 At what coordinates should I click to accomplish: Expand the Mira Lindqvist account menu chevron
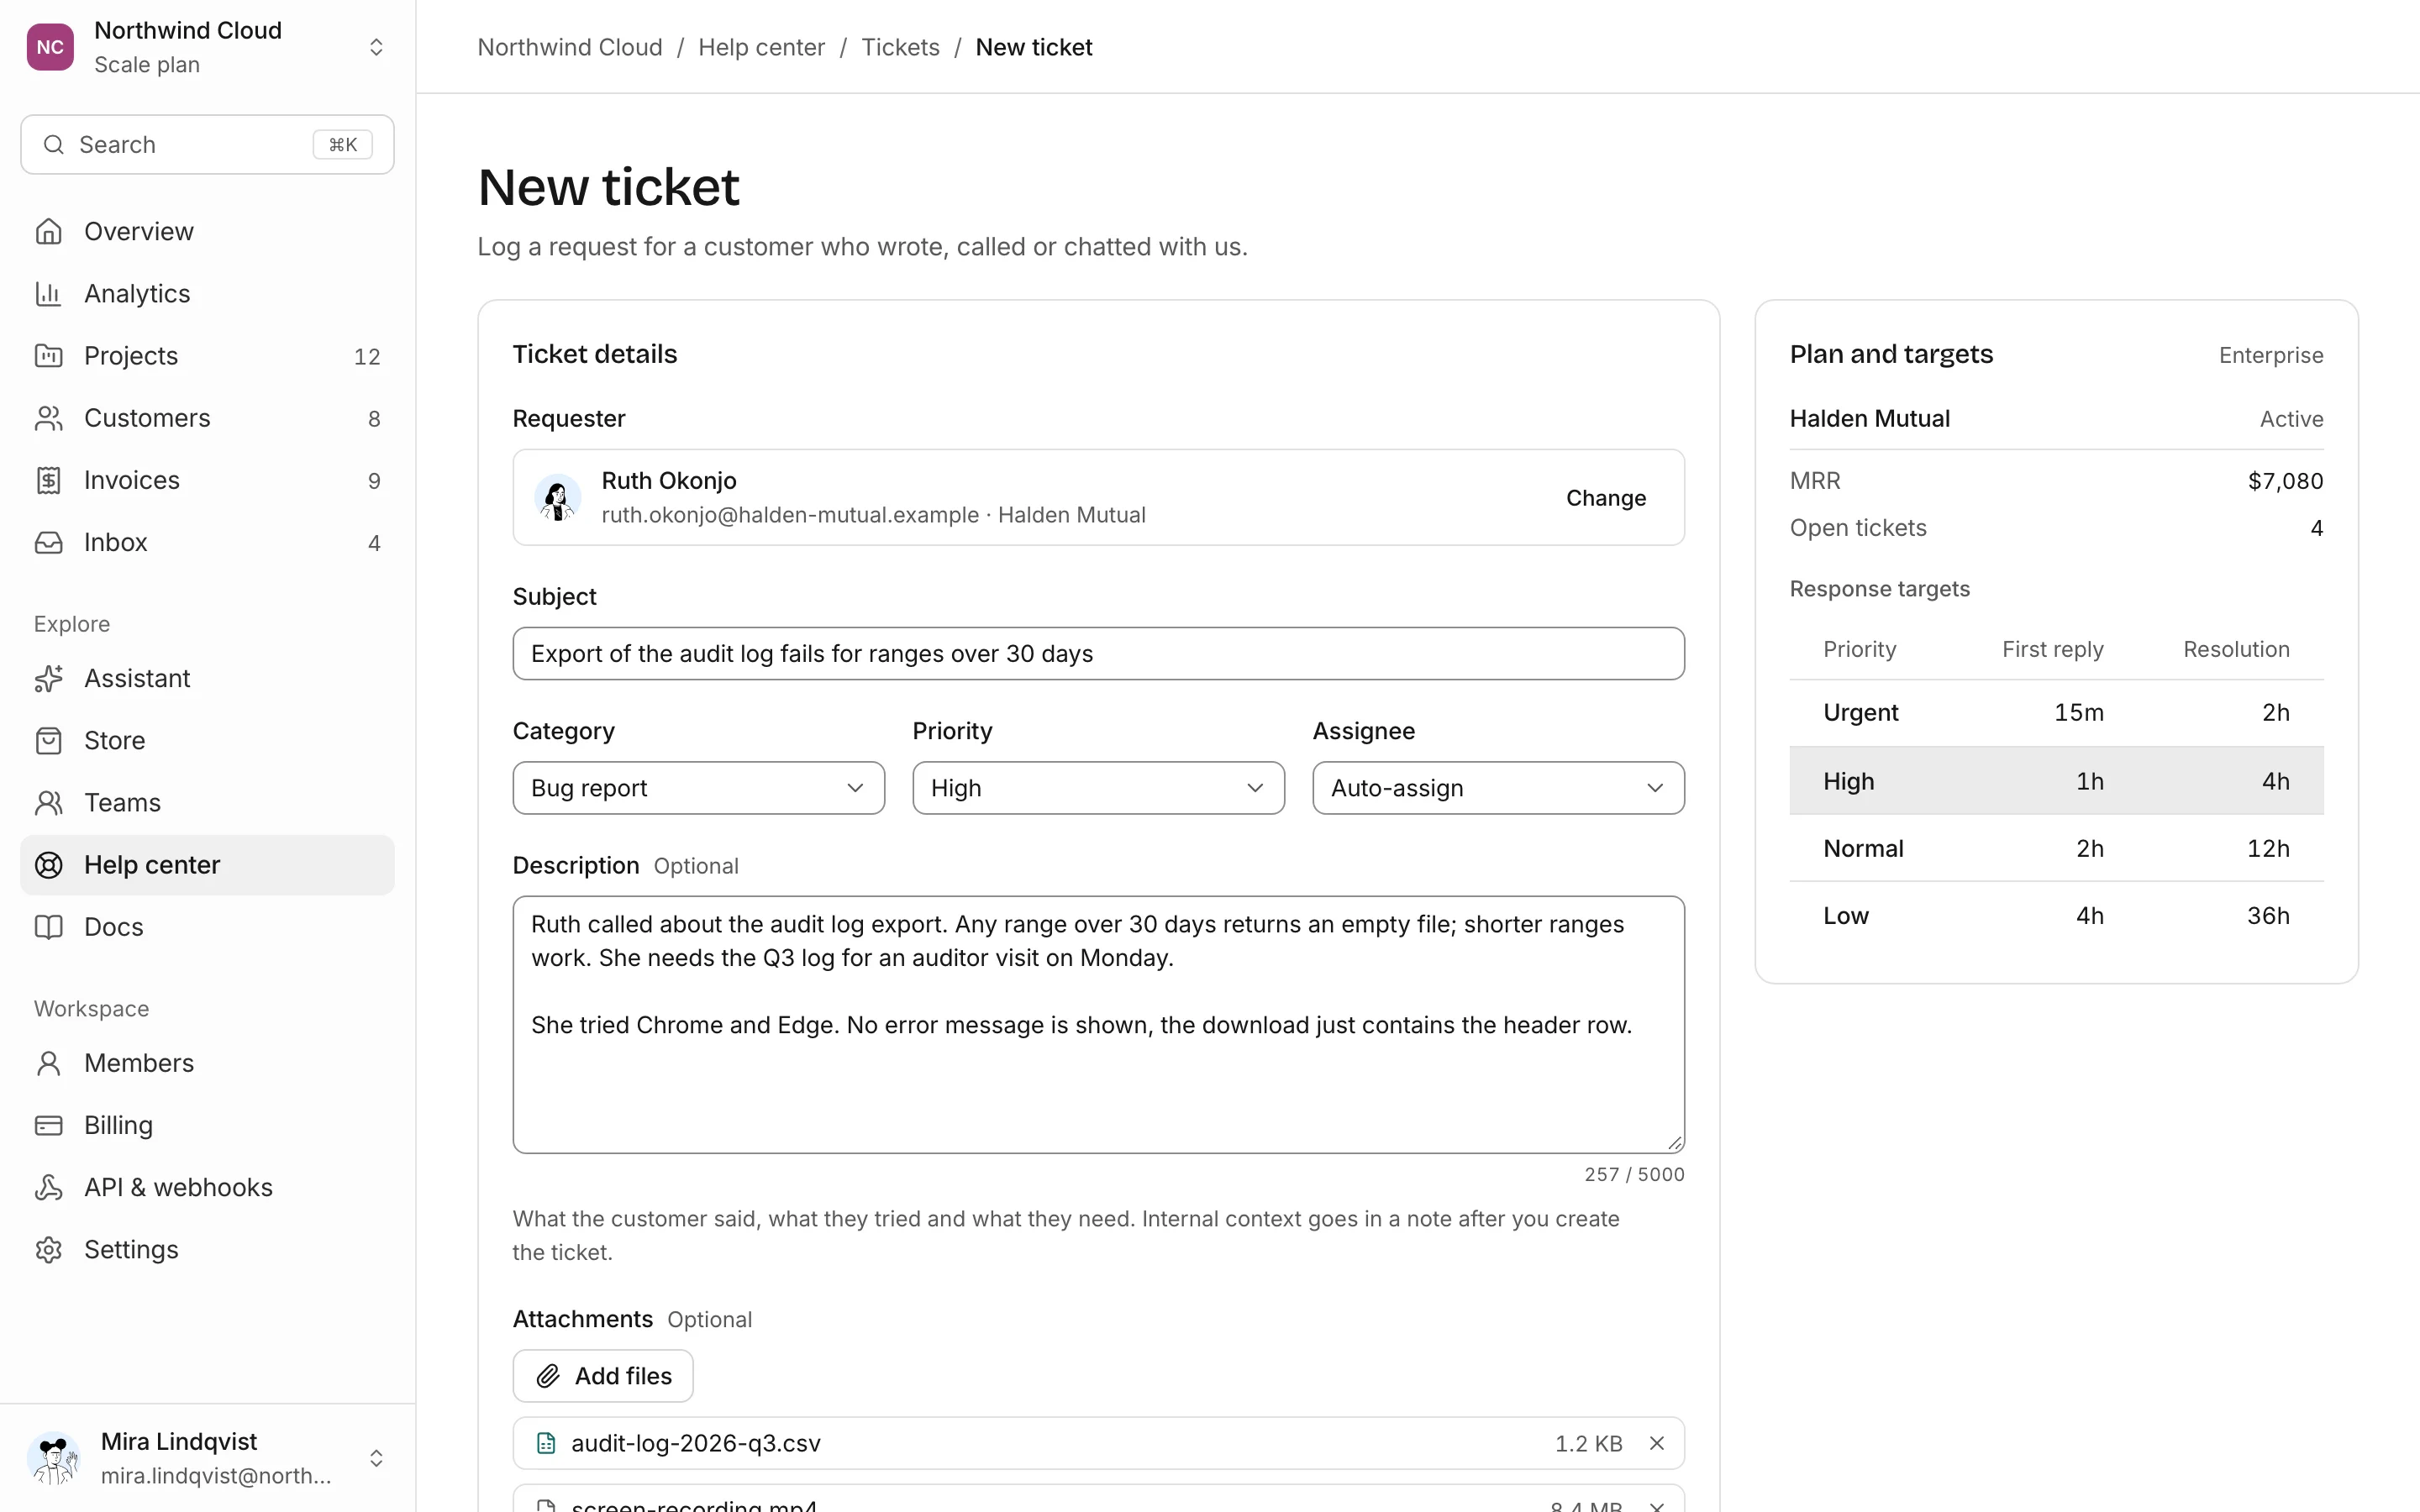[x=376, y=1458]
